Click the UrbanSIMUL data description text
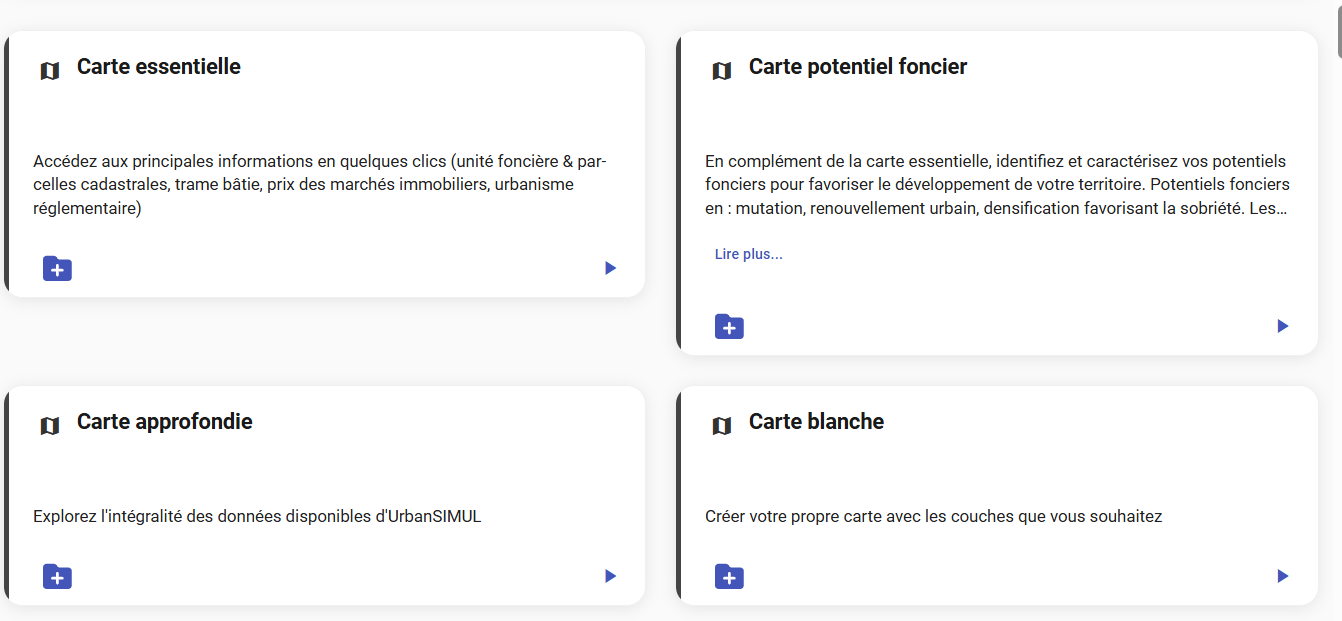 (257, 517)
